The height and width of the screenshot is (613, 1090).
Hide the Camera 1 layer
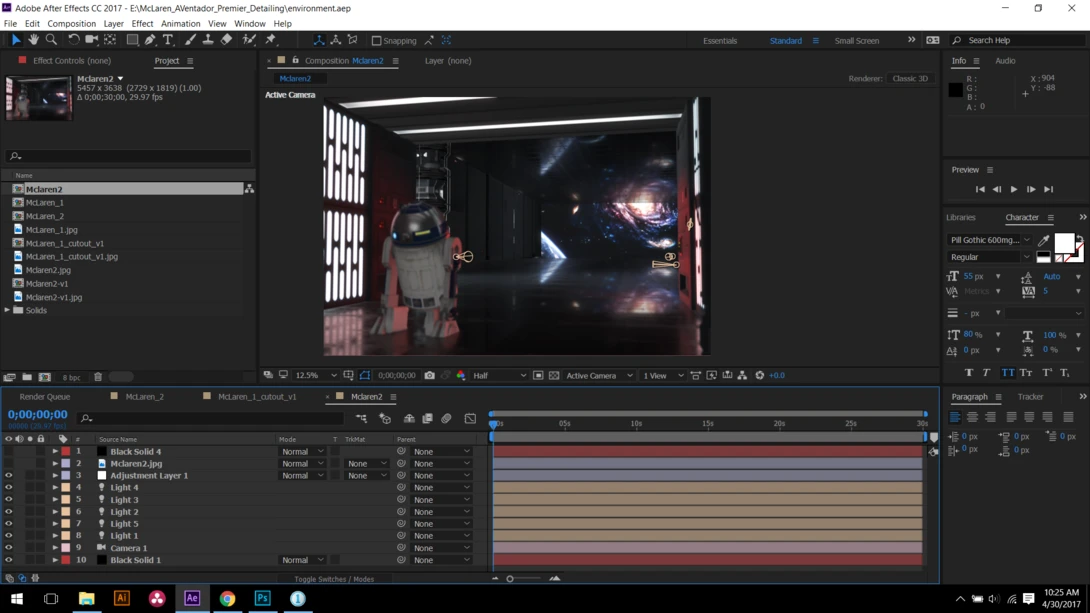pos(8,548)
